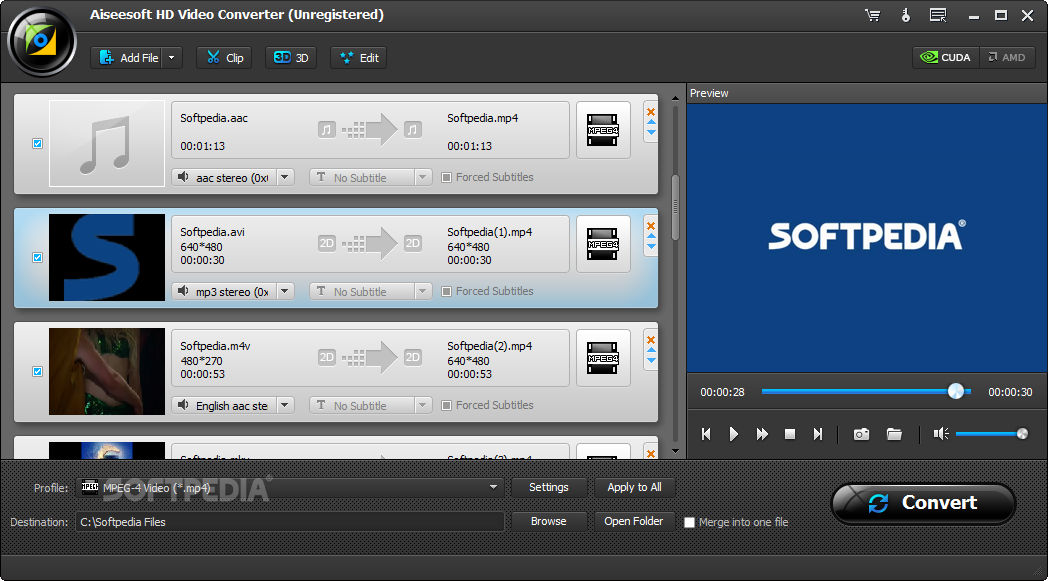This screenshot has width=1048, height=581.
Task: Click the Settings button
Action: [549, 487]
